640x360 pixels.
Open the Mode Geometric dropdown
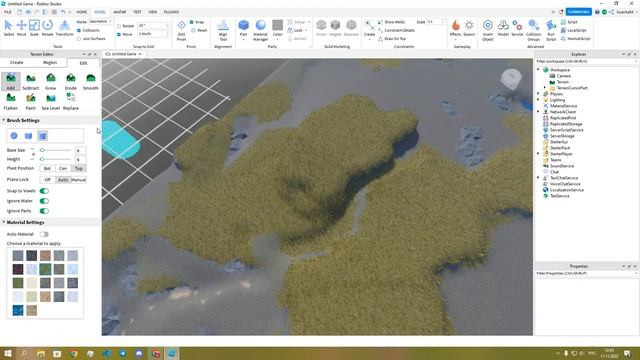click(x=100, y=21)
